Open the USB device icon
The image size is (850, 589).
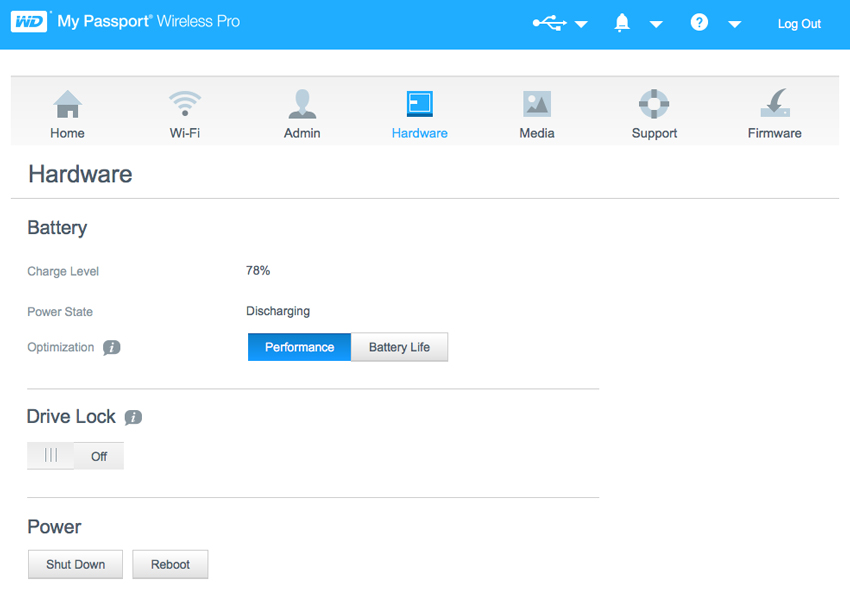[549, 23]
